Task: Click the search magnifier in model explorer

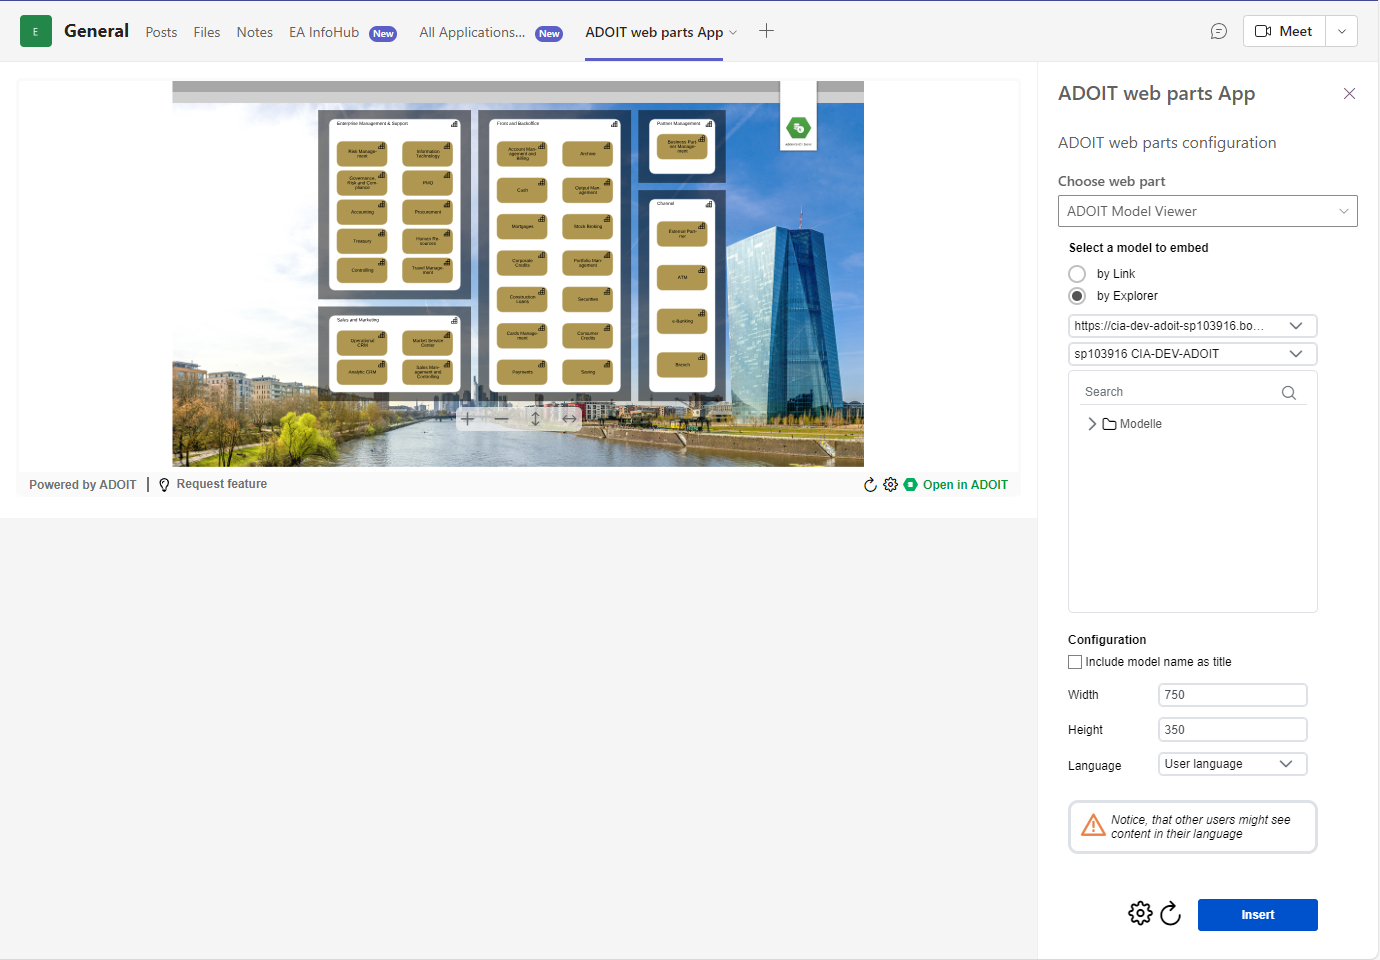Action: (1288, 393)
